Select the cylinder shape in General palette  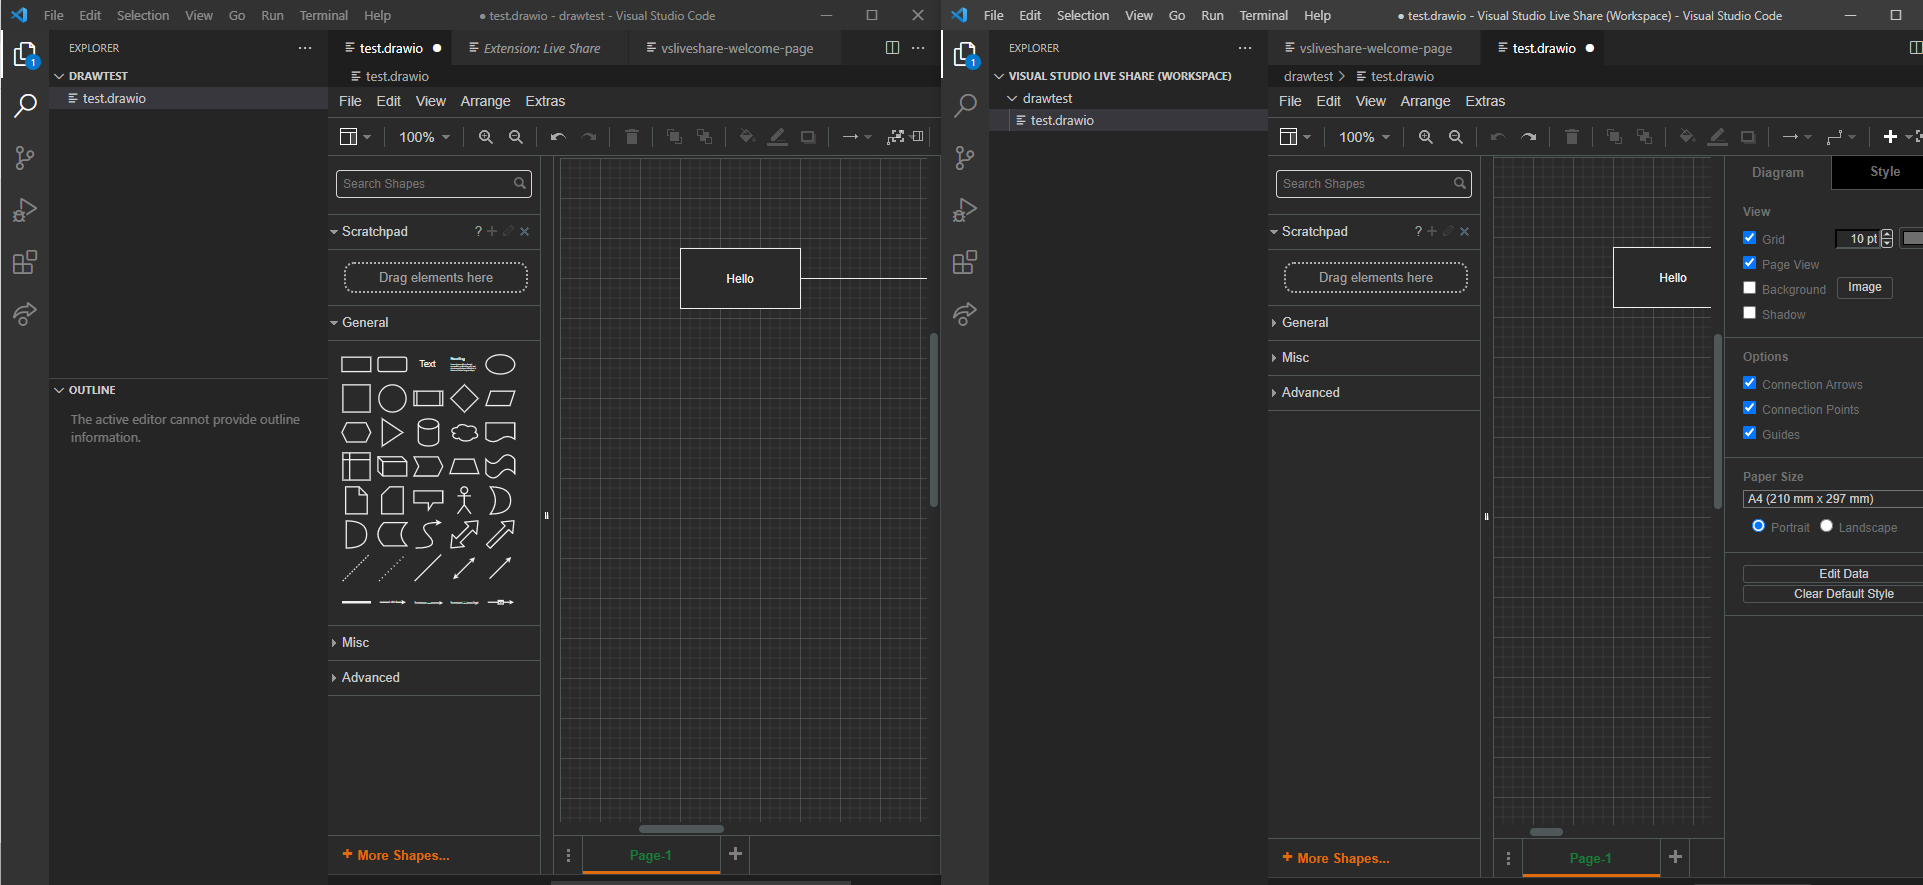click(428, 432)
